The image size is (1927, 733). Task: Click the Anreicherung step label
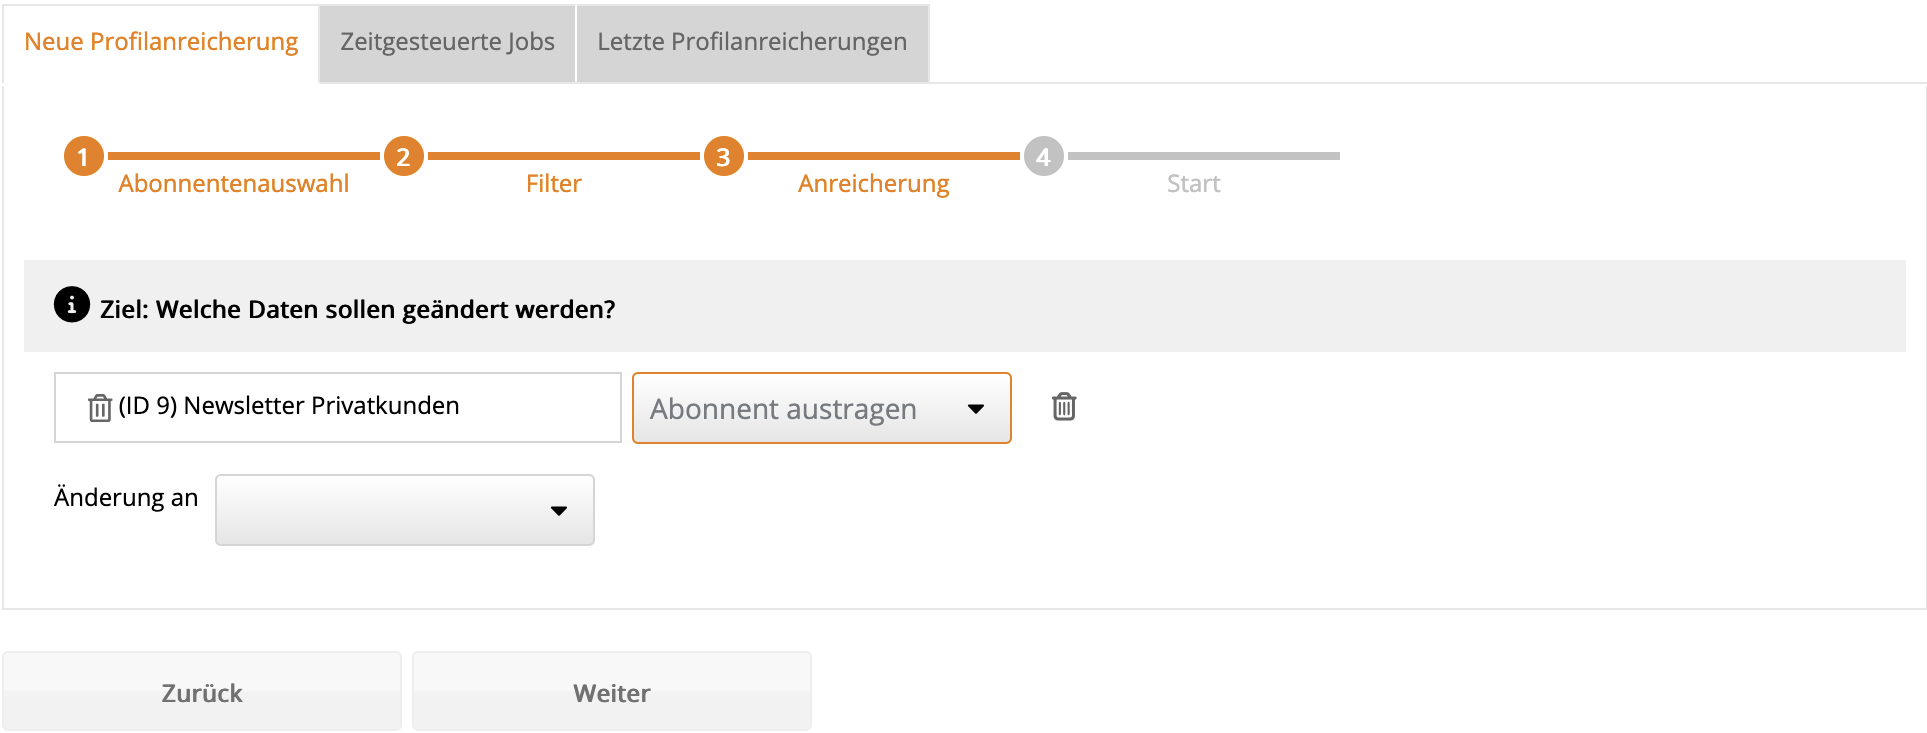coord(873,184)
